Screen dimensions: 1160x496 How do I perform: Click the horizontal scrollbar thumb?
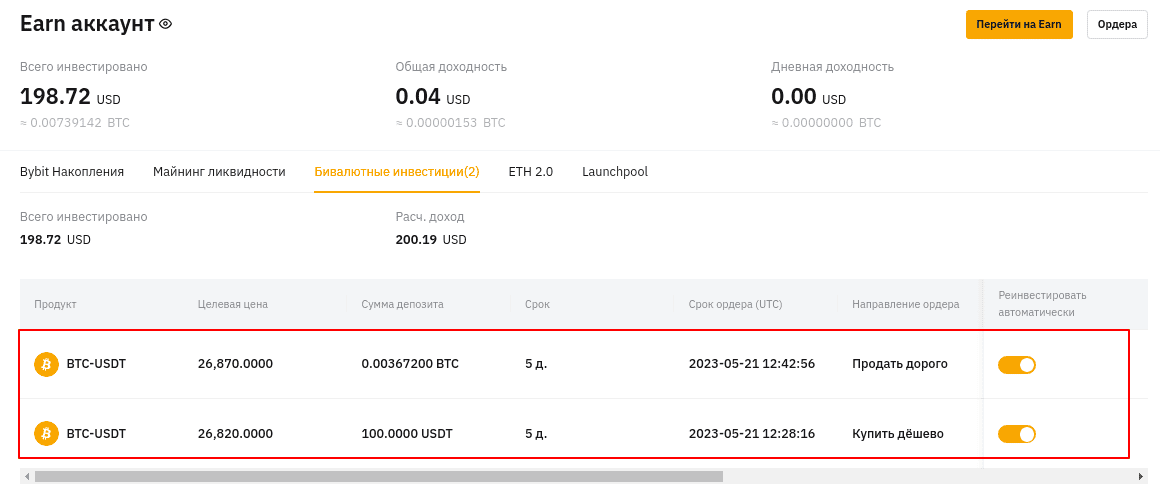click(x=379, y=476)
